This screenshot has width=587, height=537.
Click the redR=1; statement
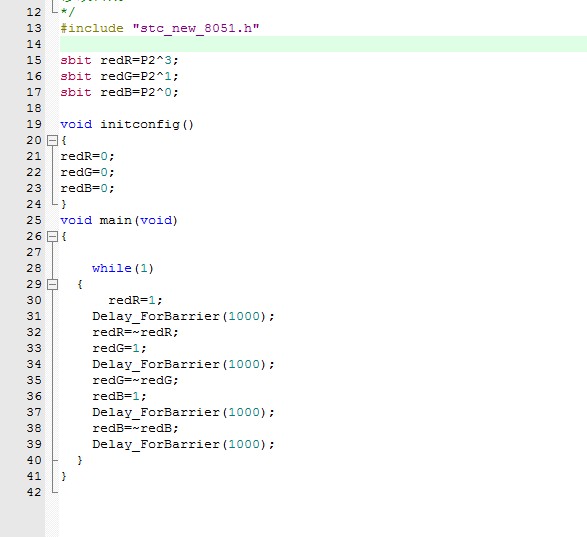[x=136, y=300]
